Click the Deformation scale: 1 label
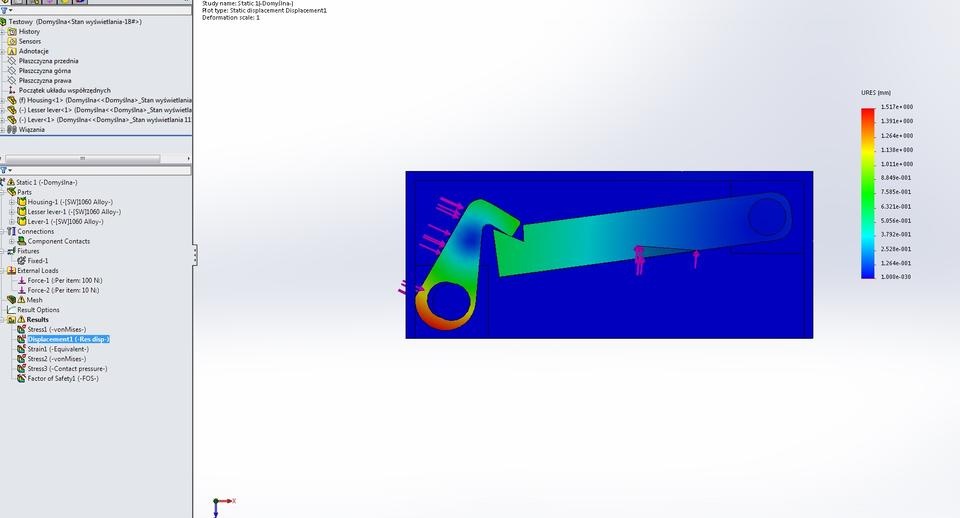 (231, 18)
